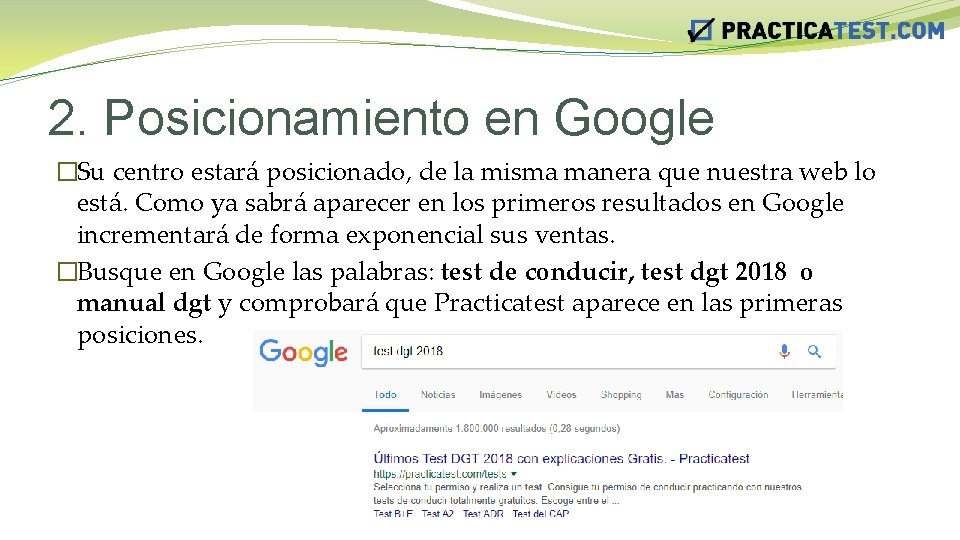Open the Más tab
The width and height of the screenshot is (960, 540).
coord(674,395)
